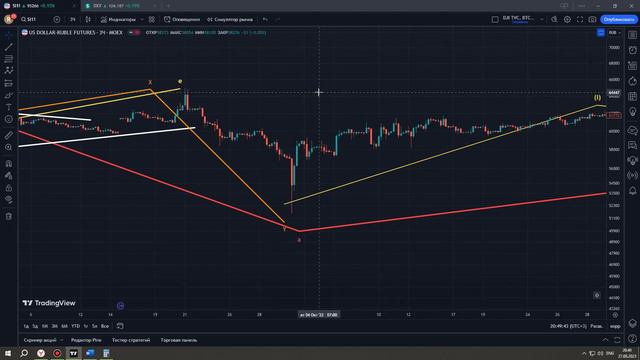Click the Оповещение alert button
This screenshot has height=360, width=640.
tap(182, 19)
